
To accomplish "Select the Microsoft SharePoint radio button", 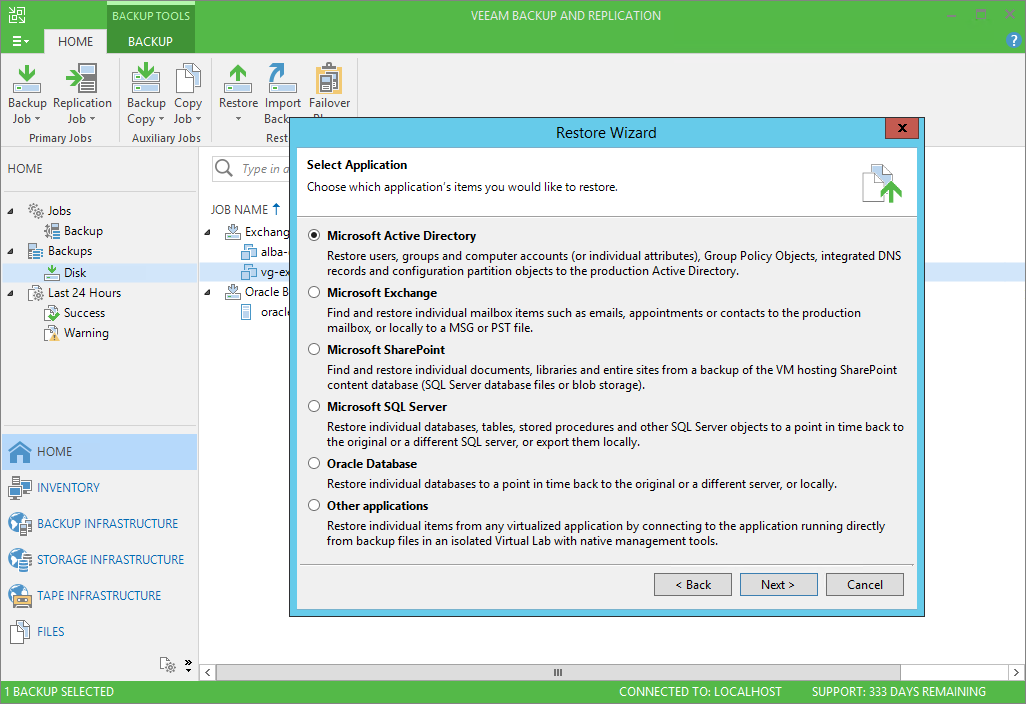I will coord(314,349).
